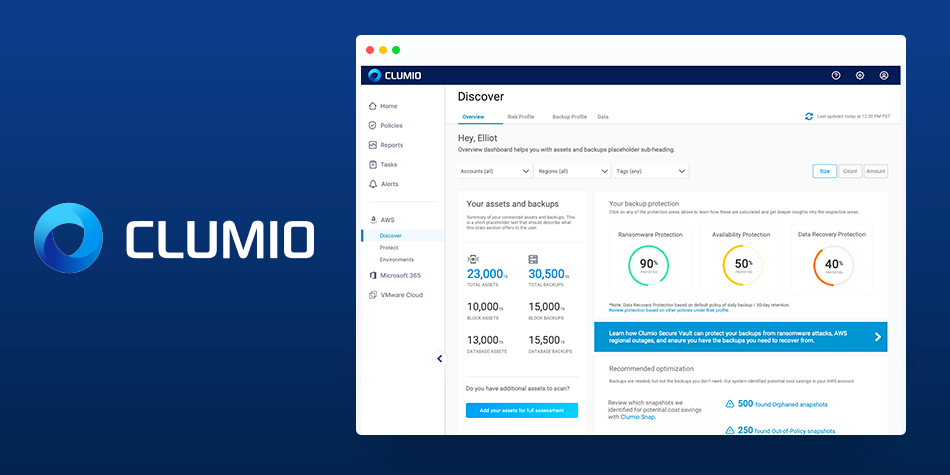Image resolution: width=950 pixels, height=475 pixels.
Task: Open the help question mark icon
Action: 836,76
